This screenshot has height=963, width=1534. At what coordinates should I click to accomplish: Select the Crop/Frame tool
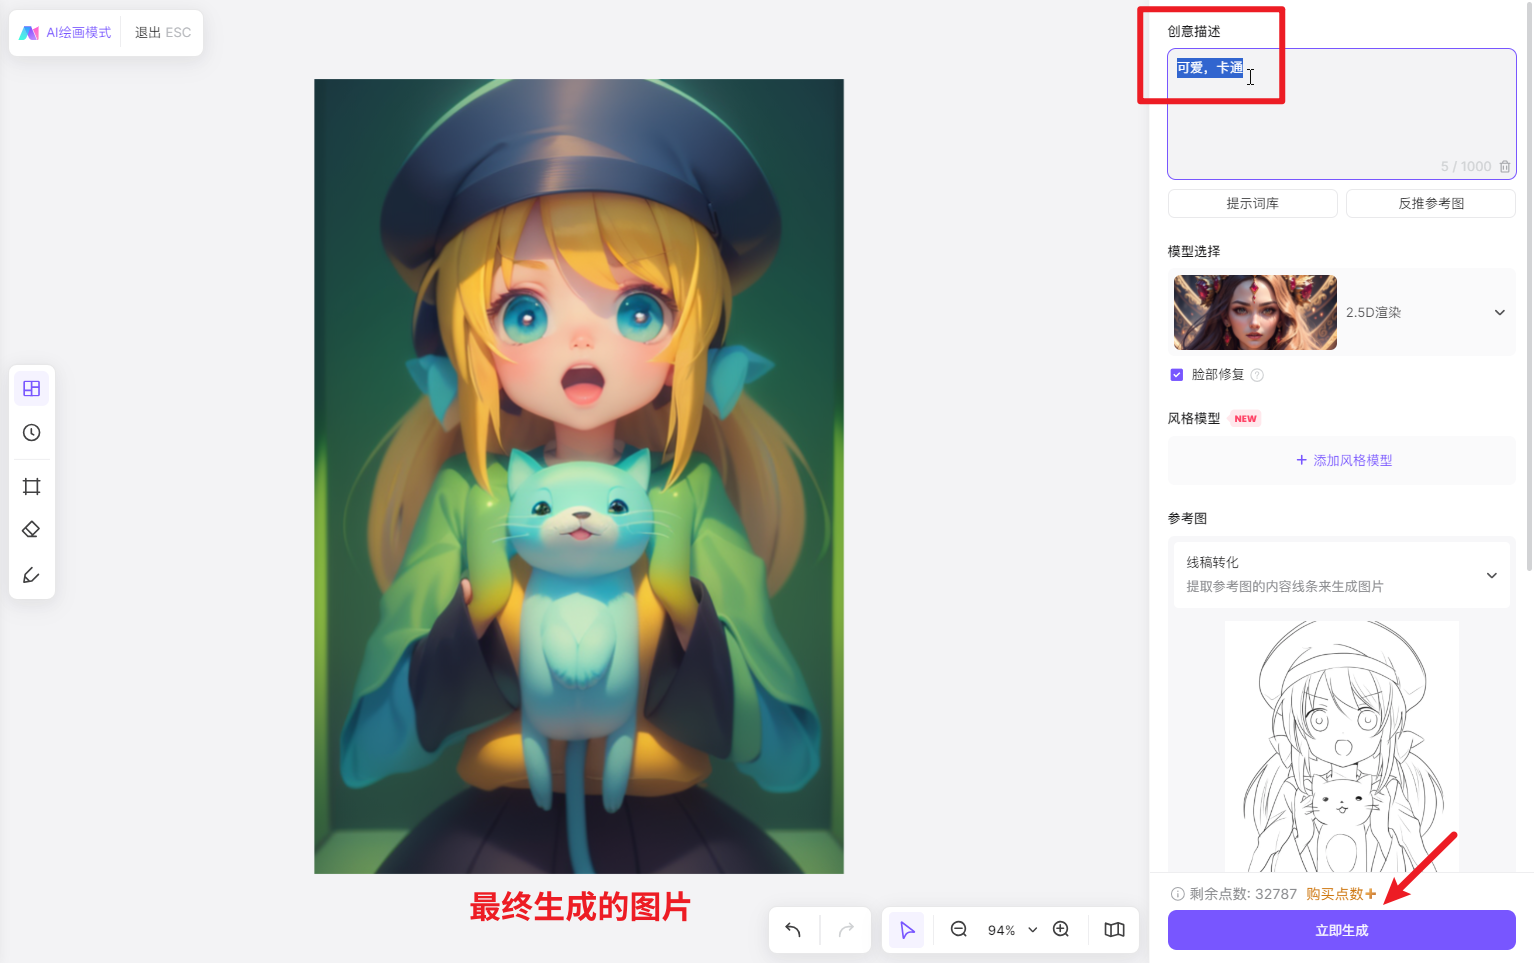[31, 486]
